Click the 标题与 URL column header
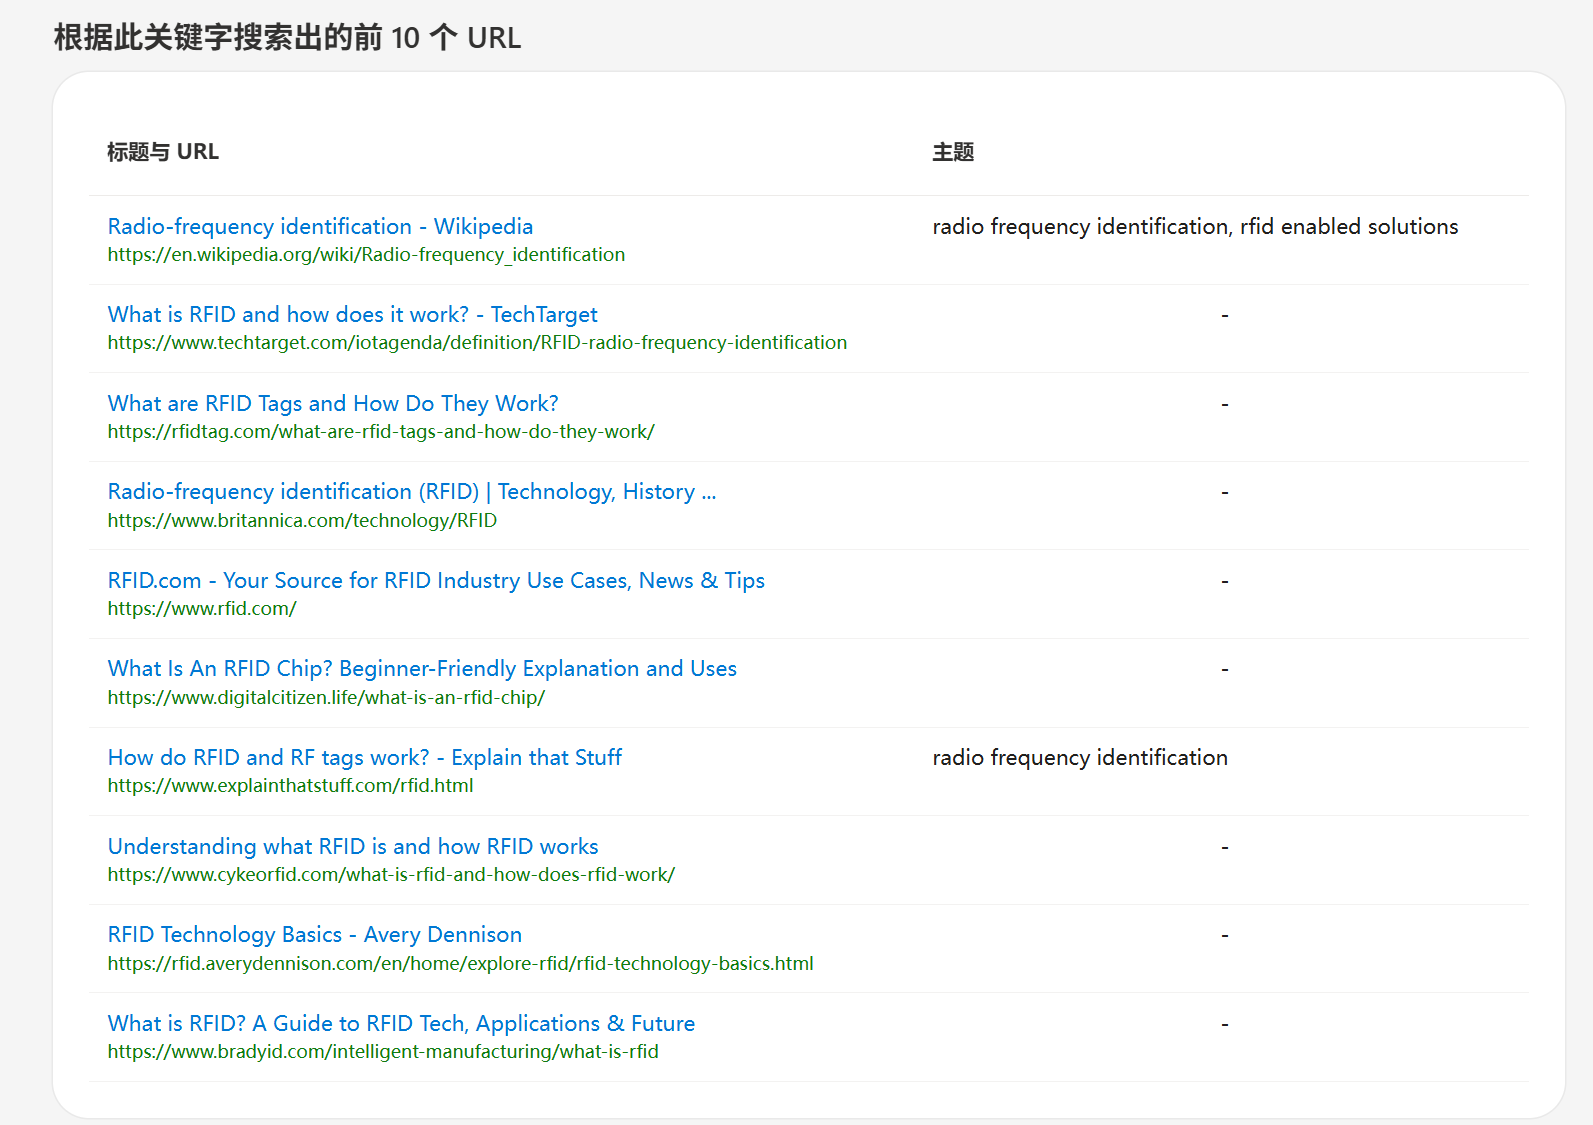This screenshot has height=1125, width=1593. (x=163, y=152)
